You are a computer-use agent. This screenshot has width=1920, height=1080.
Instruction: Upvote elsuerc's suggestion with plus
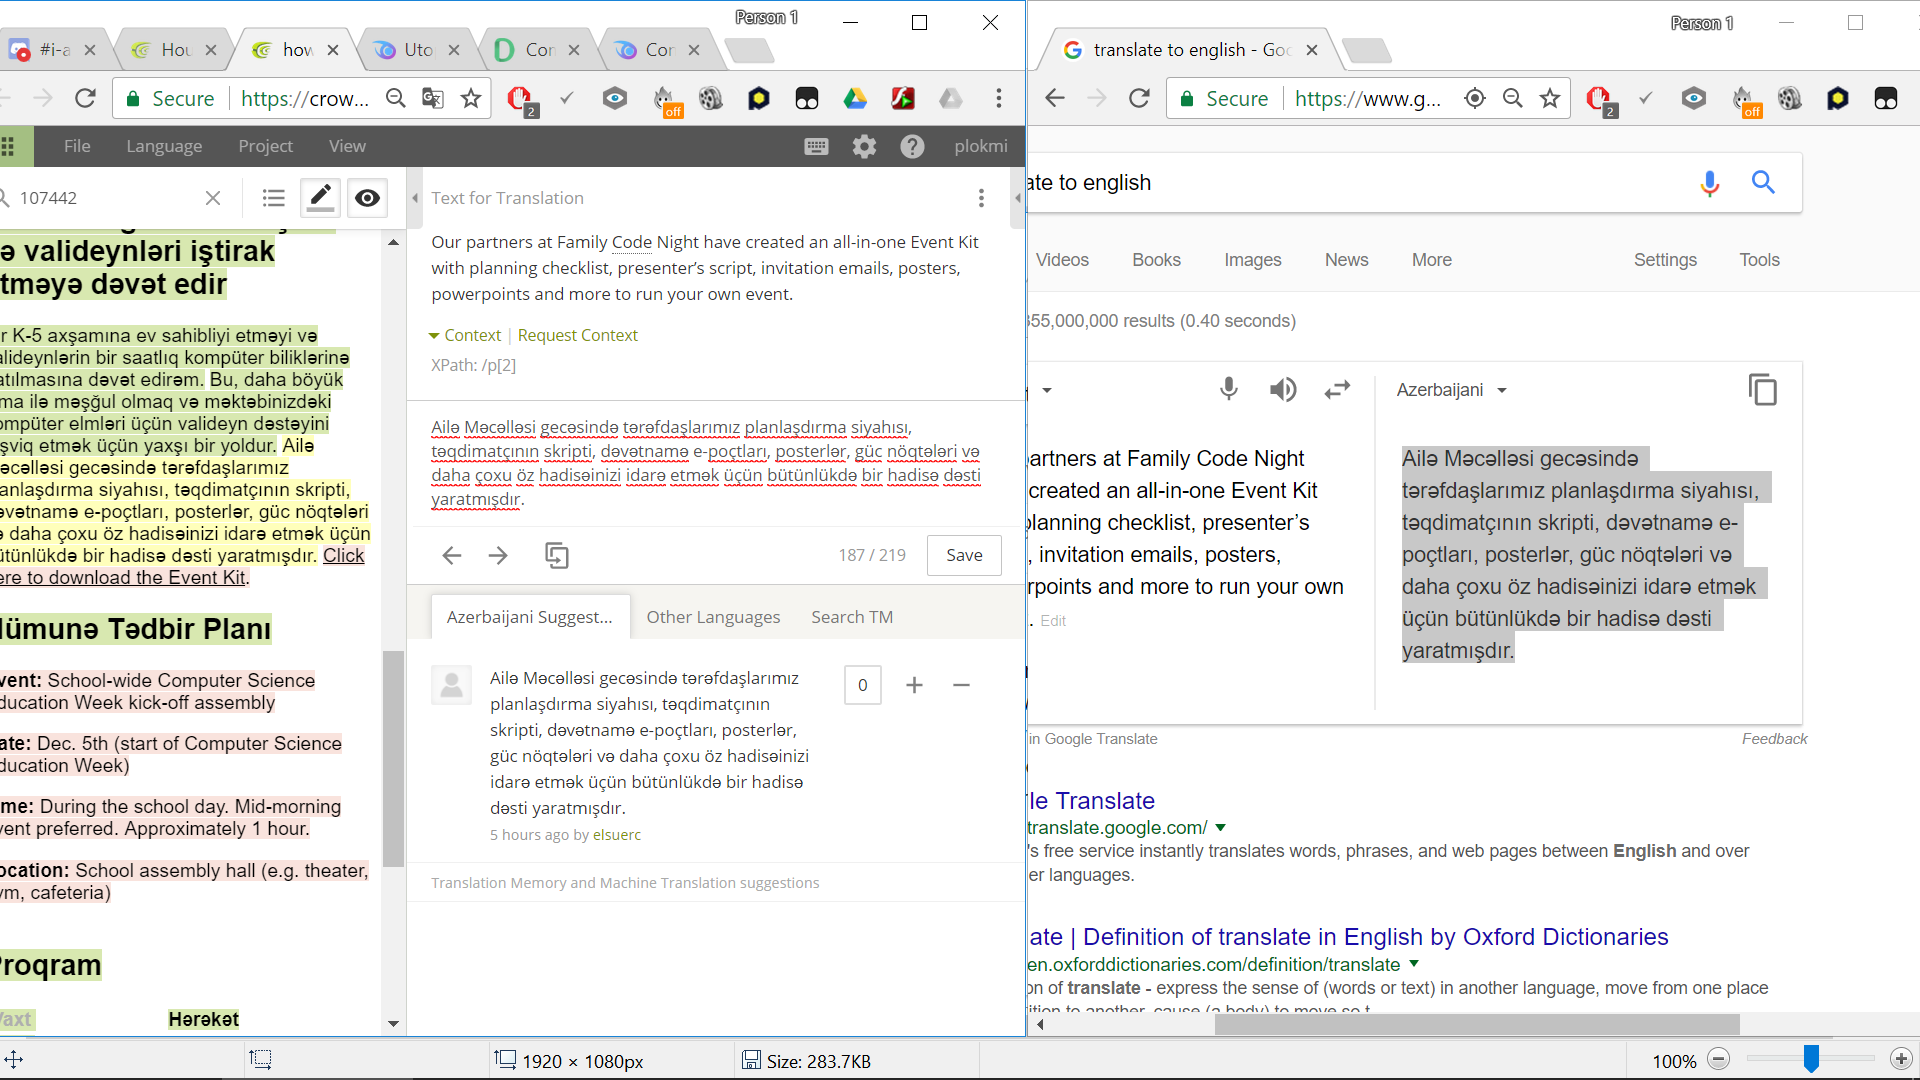point(914,685)
